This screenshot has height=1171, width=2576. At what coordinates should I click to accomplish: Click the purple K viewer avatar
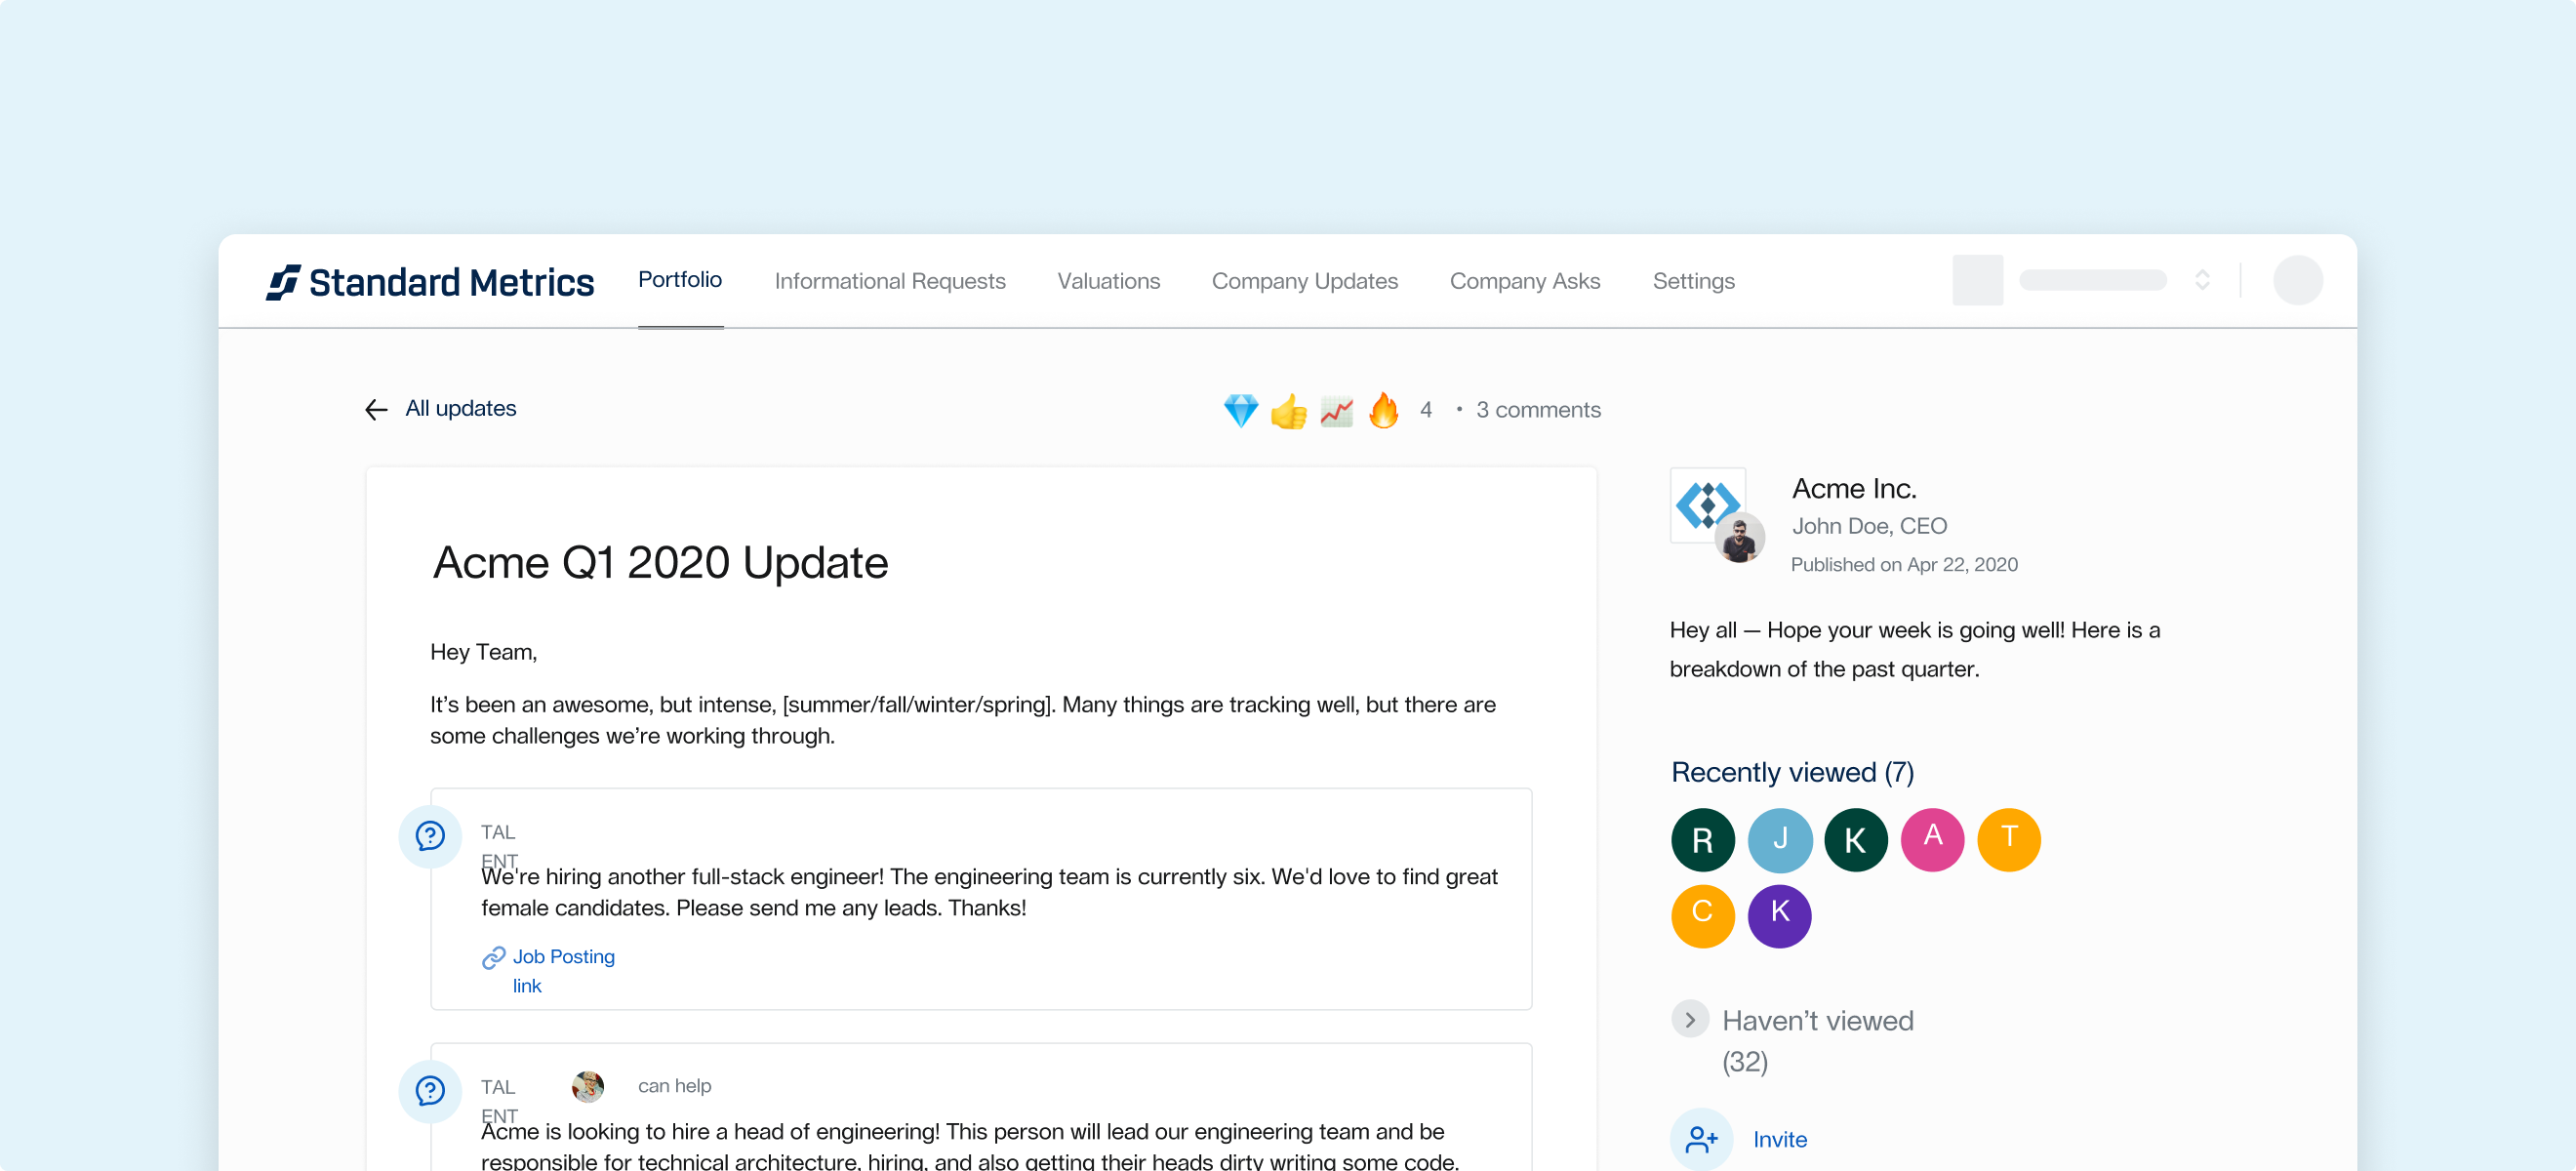pyautogui.click(x=1779, y=916)
